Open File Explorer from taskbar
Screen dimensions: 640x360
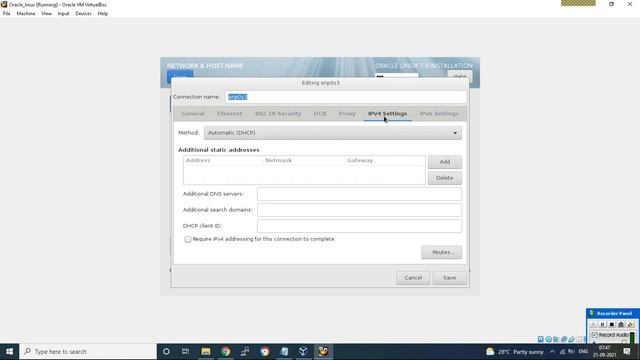click(x=206, y=351)
